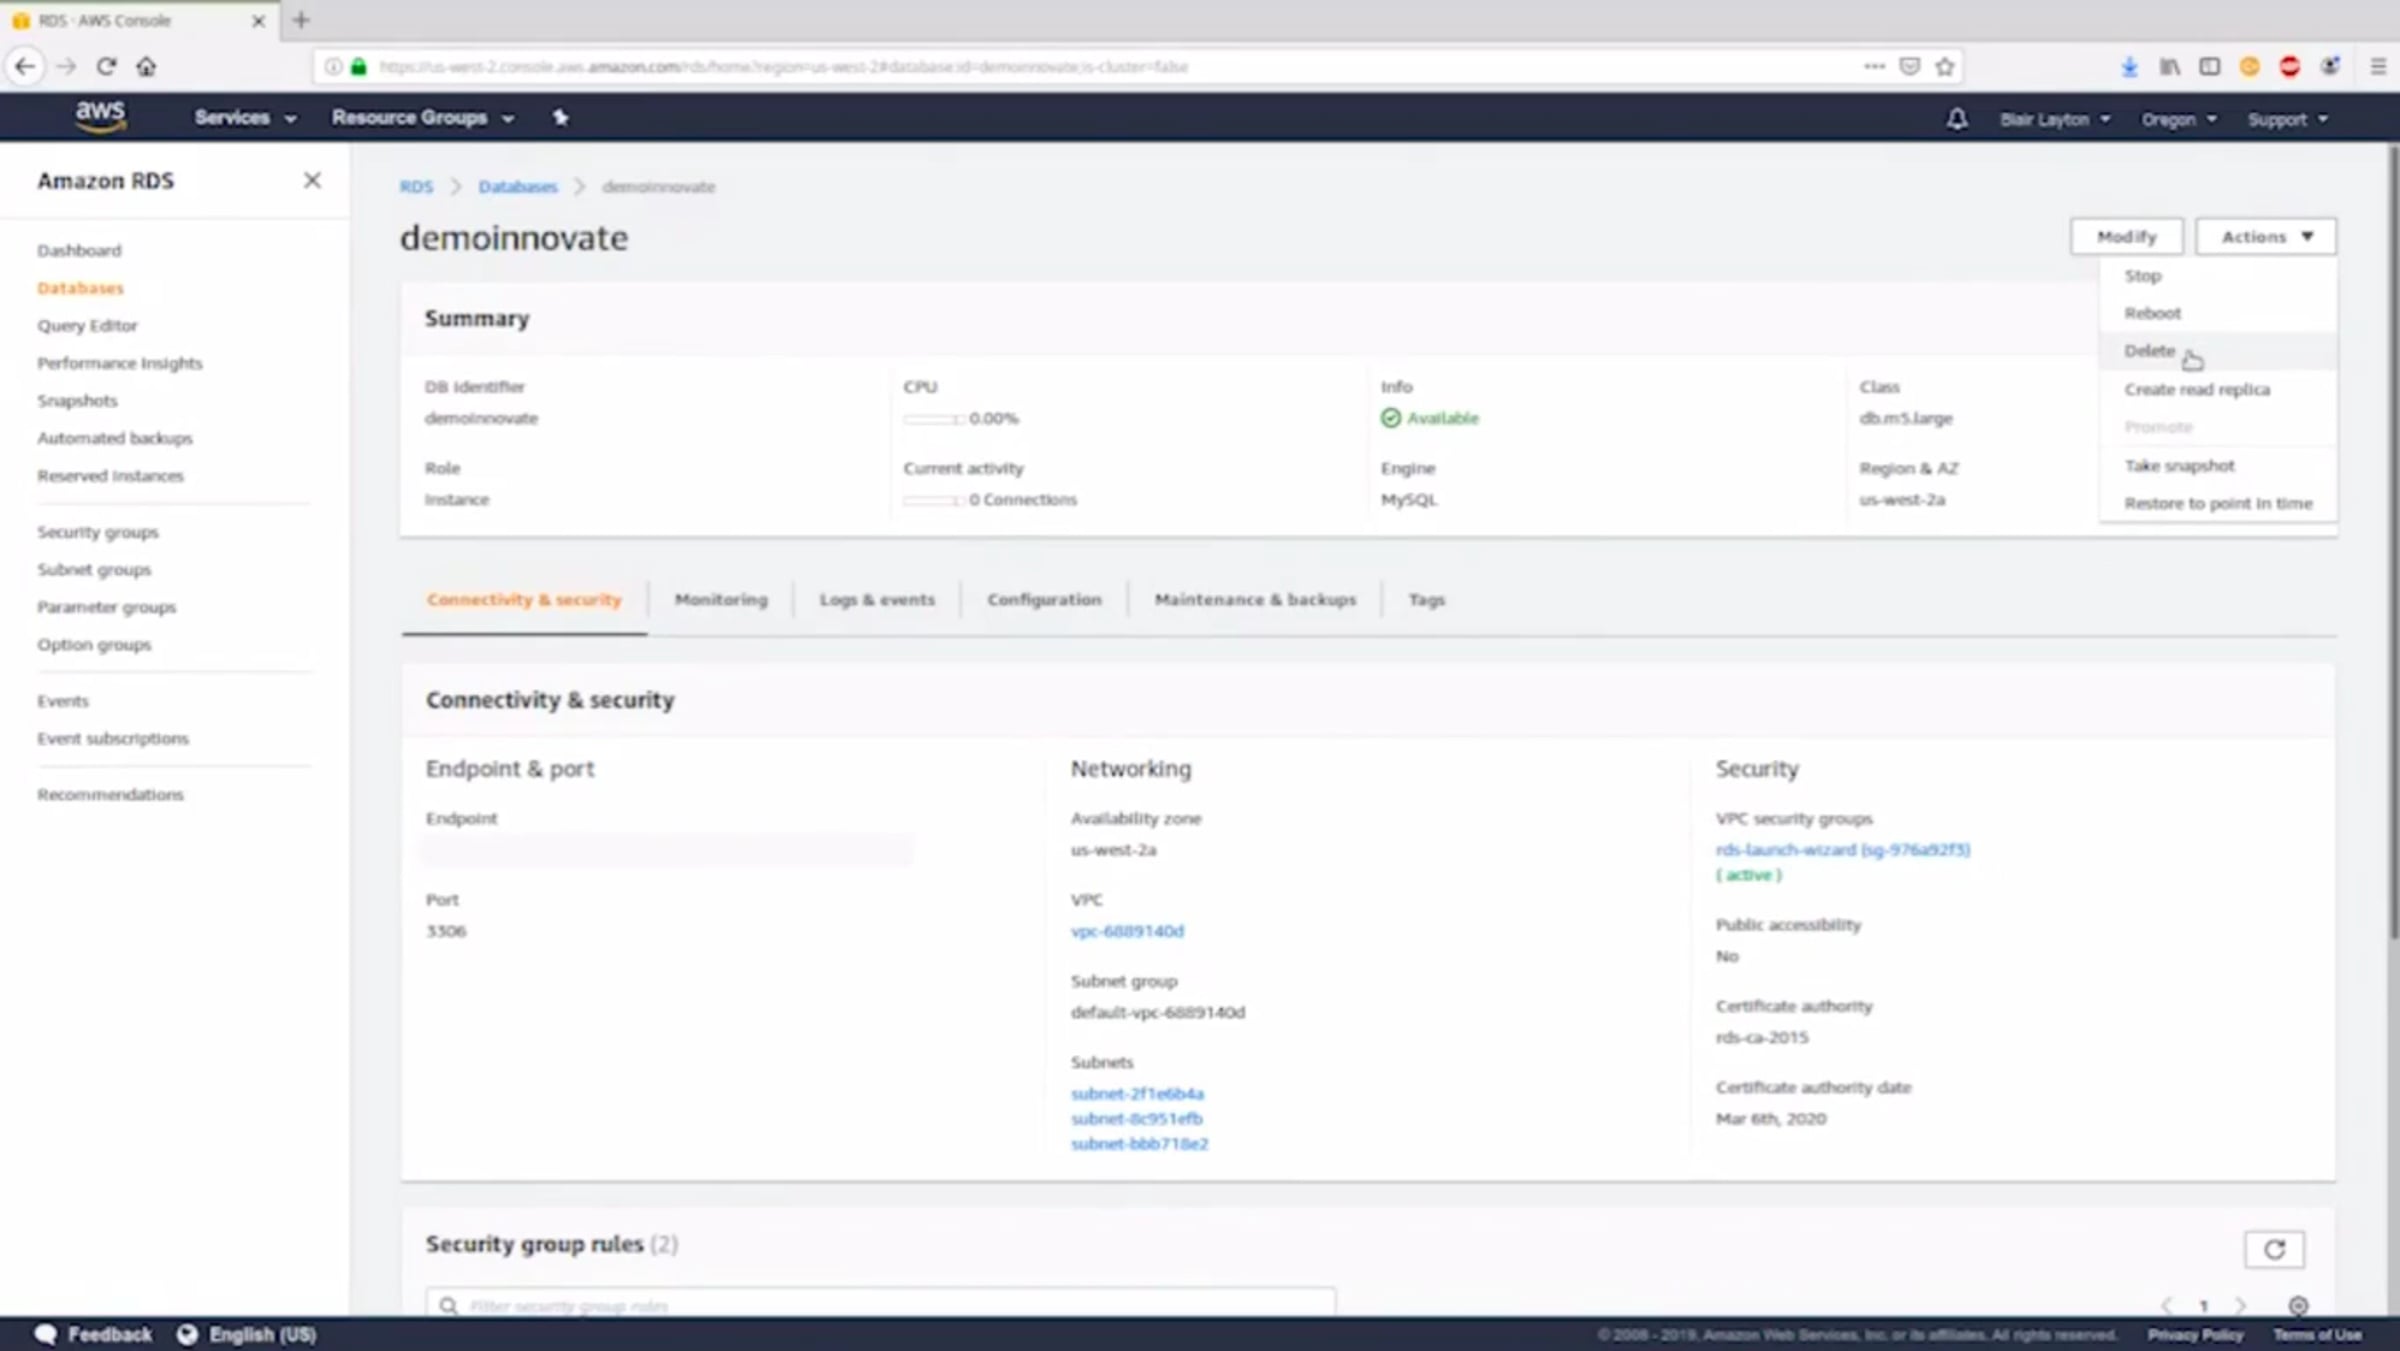Reload the page with the refresh icon
Screen dimensions: 2400x1351
point(106,67)
